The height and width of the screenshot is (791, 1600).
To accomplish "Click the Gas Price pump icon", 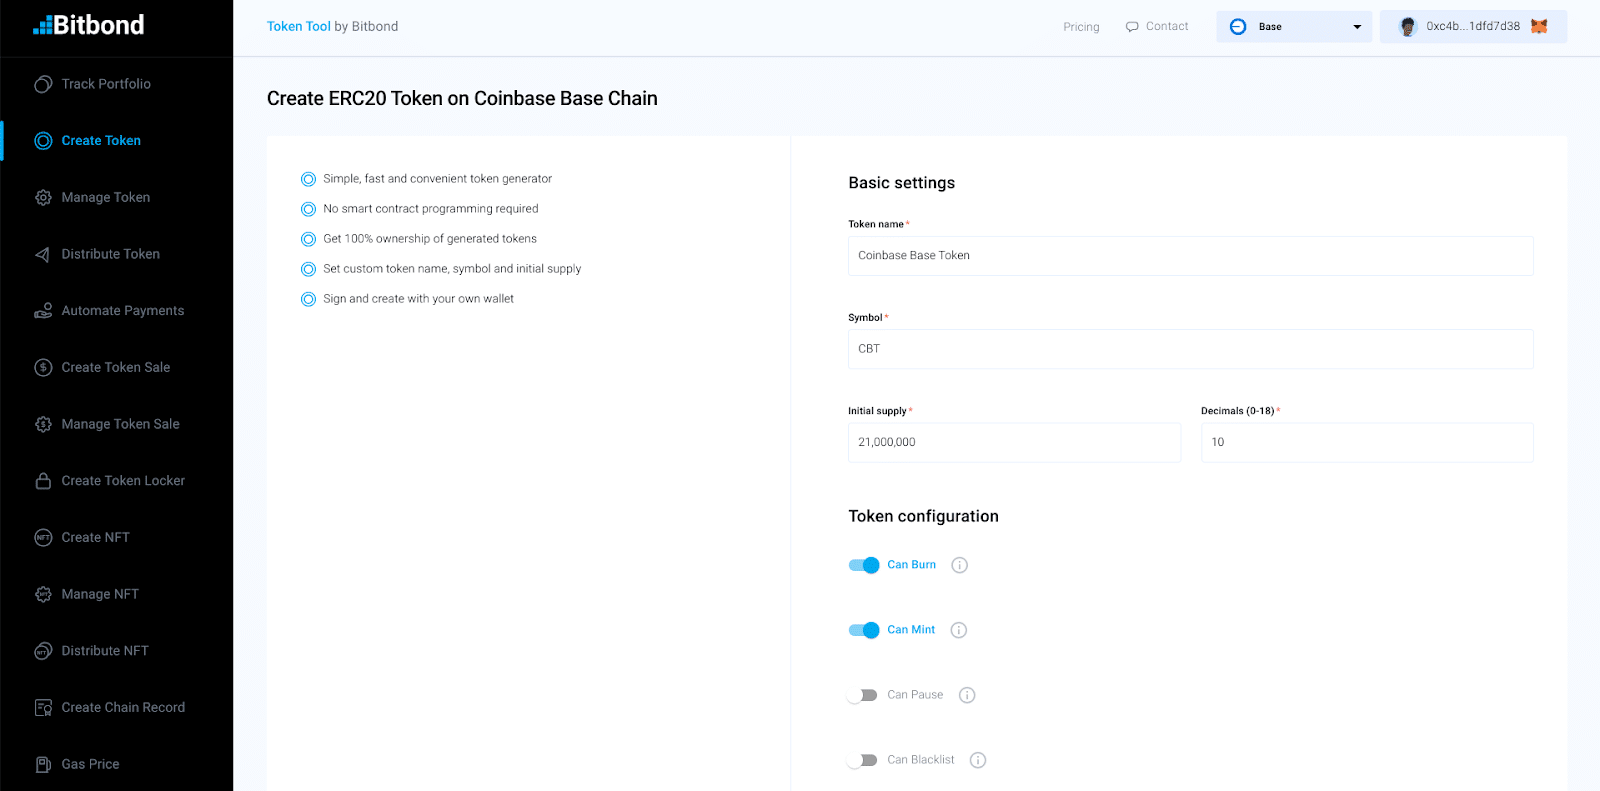I will 43,764.
